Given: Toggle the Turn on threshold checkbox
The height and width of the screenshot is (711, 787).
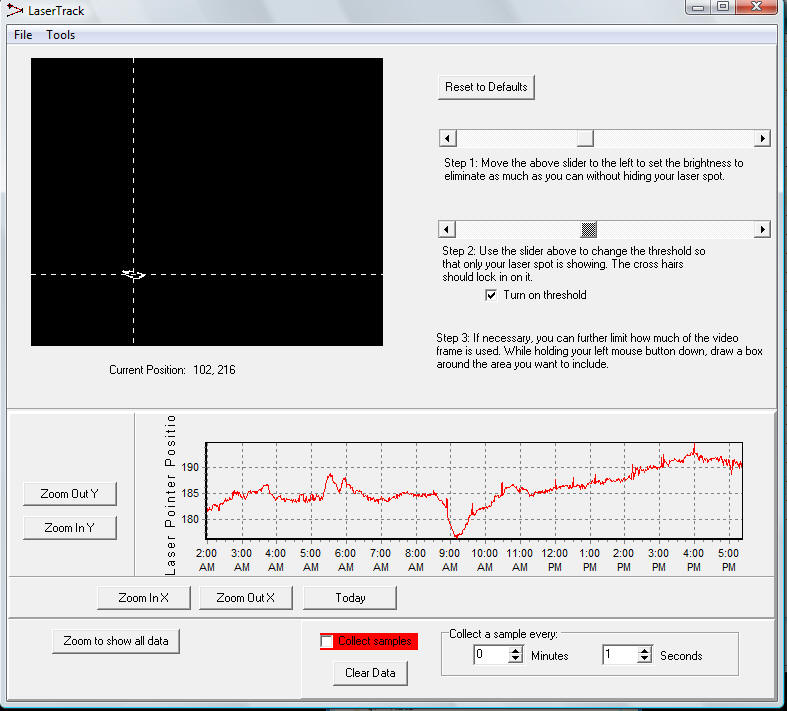Looking at the screenshot, I should 491,295.
